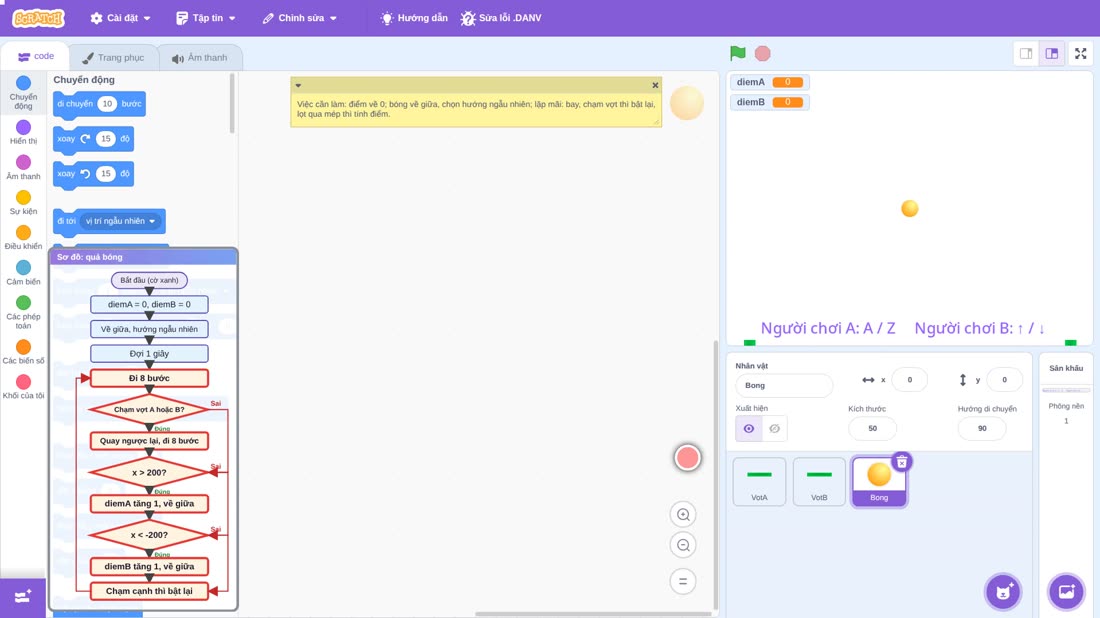Viewport: 1100px width, 618px height.
Task: Zoom out on the code workspace
Action: click(683, 545)
